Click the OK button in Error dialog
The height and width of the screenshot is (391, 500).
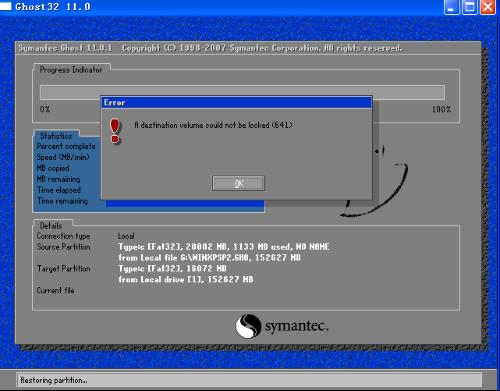tap(238, 183)
